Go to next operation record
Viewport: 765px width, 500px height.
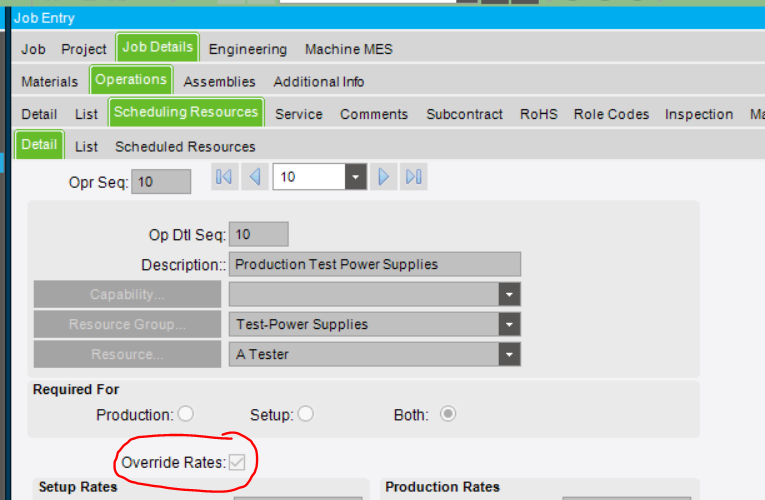(383, 177)
